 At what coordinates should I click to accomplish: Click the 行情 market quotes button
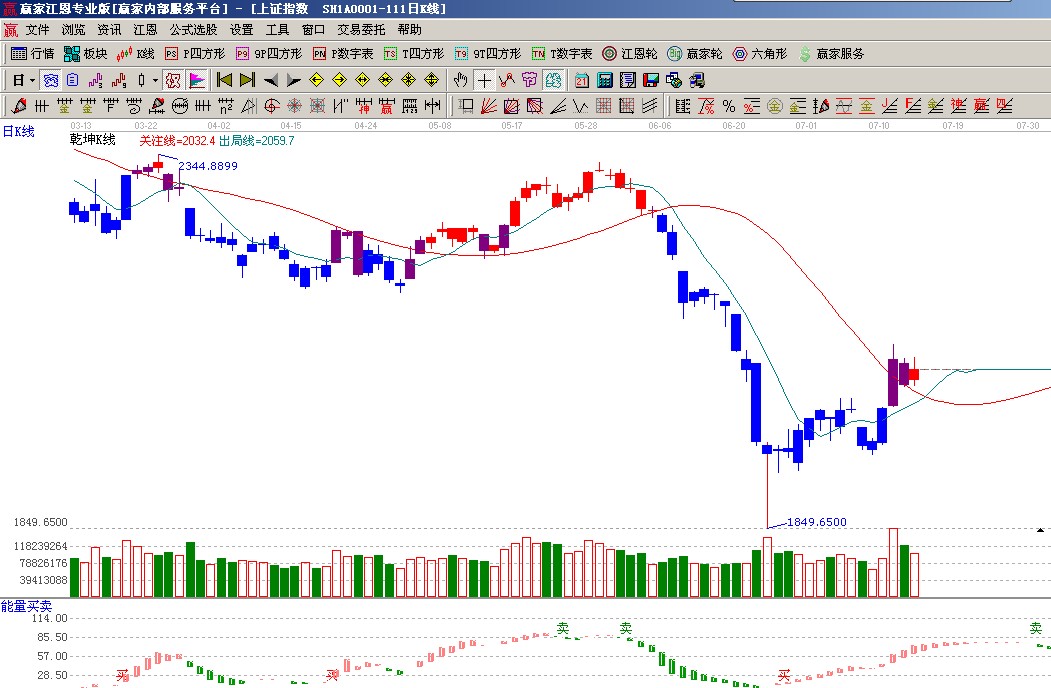(x=32, y=54)
